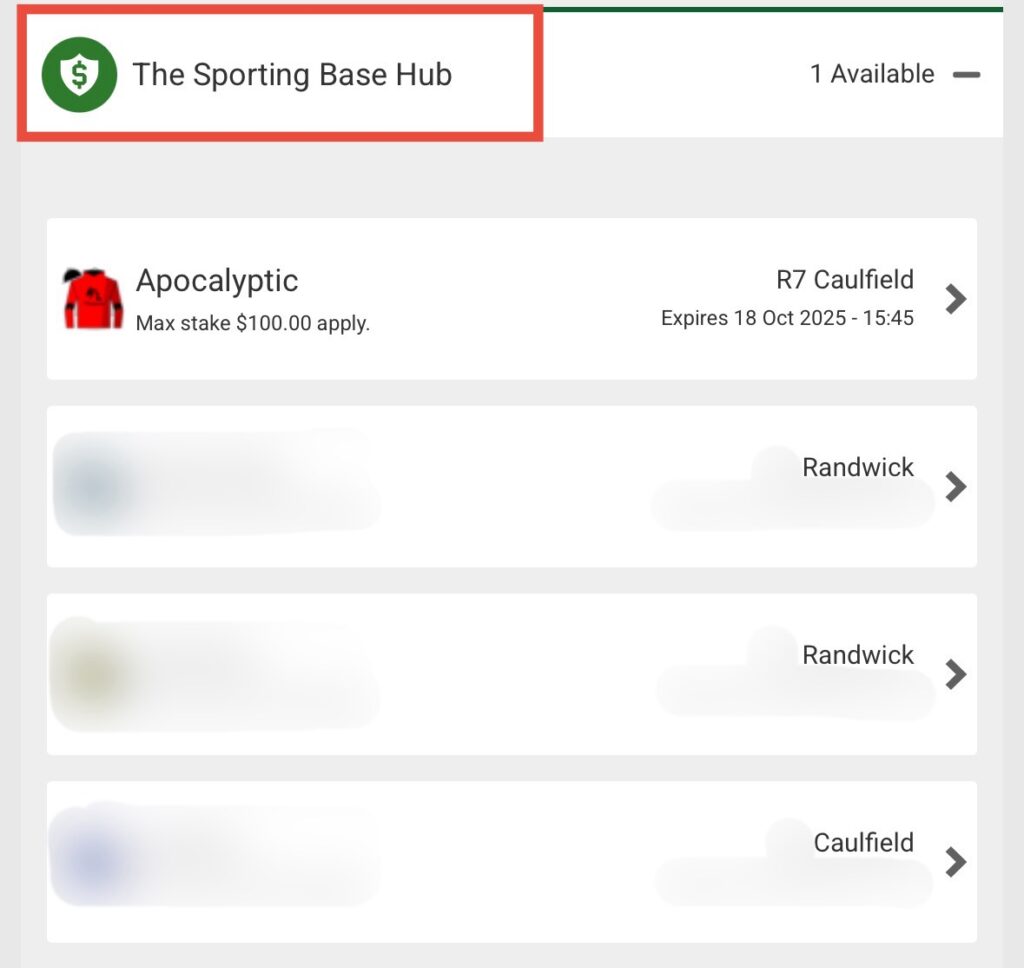Click blurred blue silks in bottom Caulfield card
Viewport: 1024px width, 968px height.
93,860
